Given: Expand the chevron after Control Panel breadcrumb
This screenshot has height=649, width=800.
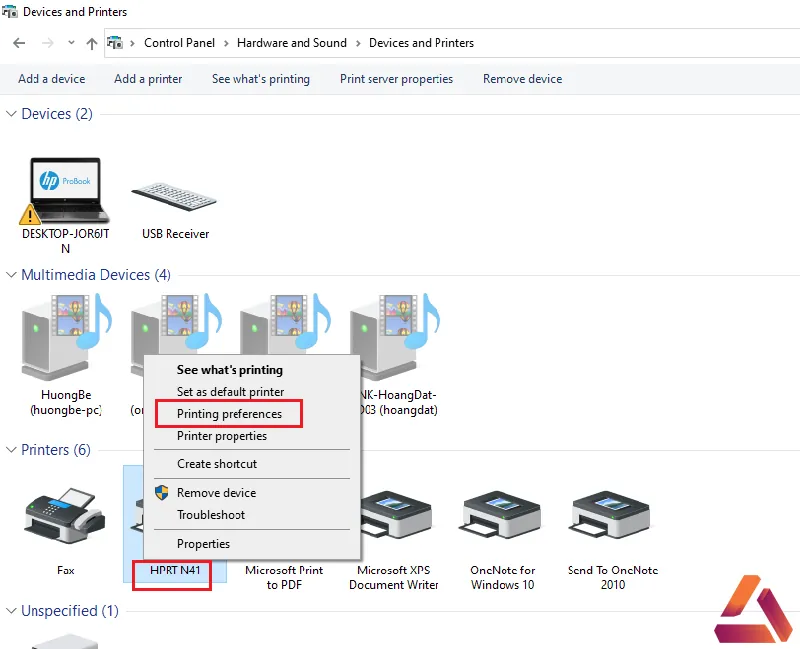Looking at the screenshot, I should [226, 43].
